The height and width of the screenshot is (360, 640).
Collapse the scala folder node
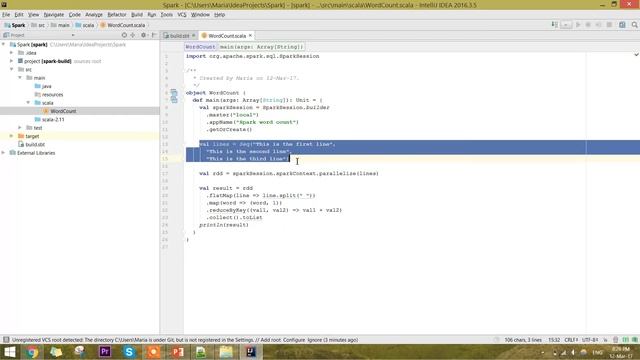pos(28,102)
